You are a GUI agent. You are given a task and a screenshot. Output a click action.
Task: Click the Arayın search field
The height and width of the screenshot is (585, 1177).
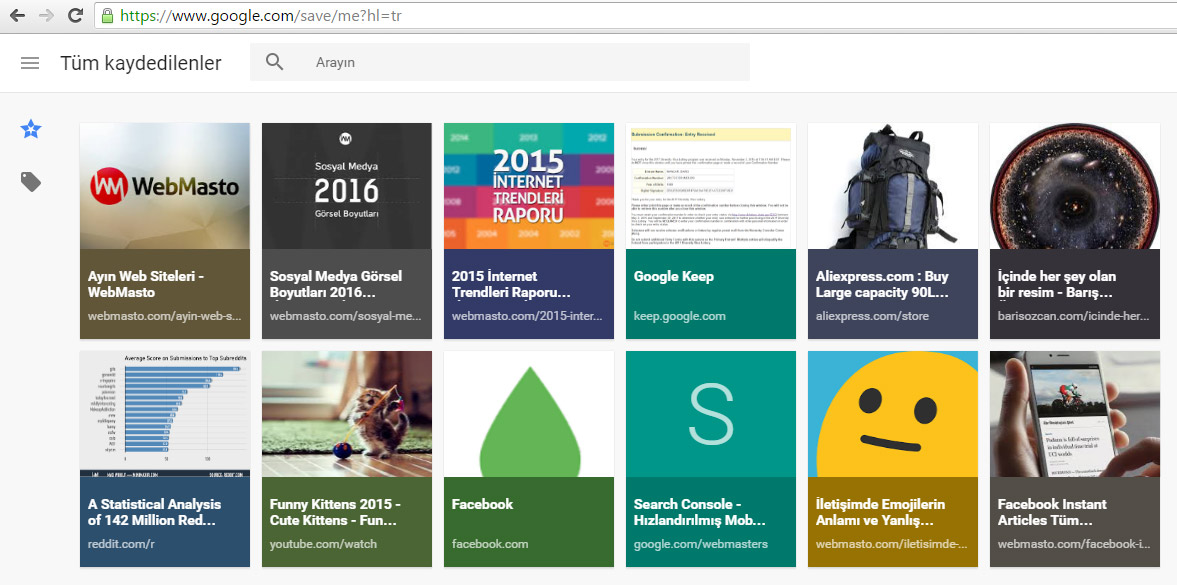tap(500, 62)
